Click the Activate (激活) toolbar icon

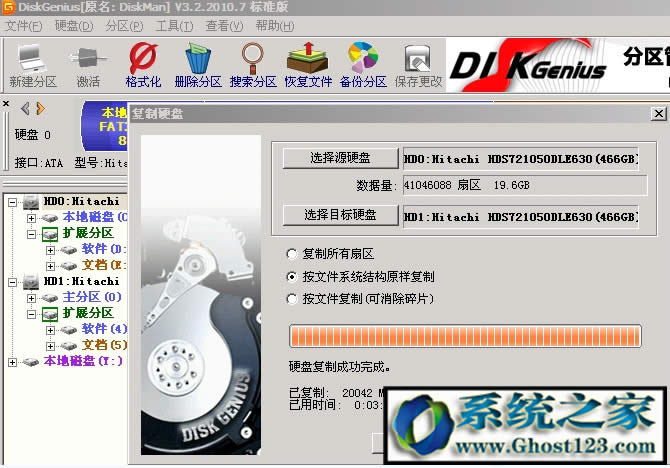(x=88, y=64)
